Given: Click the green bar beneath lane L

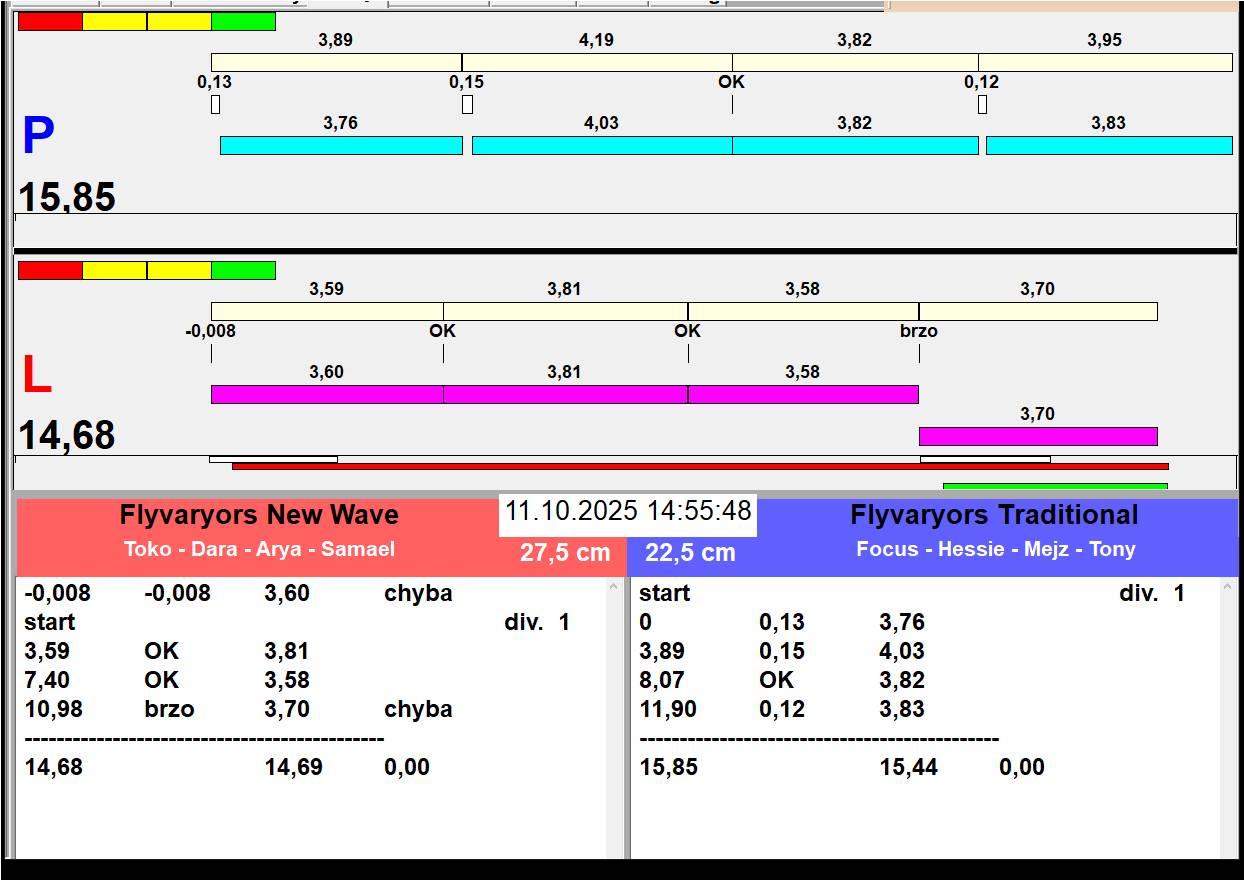Looking at the screenshot, I should coord(1055,486).
